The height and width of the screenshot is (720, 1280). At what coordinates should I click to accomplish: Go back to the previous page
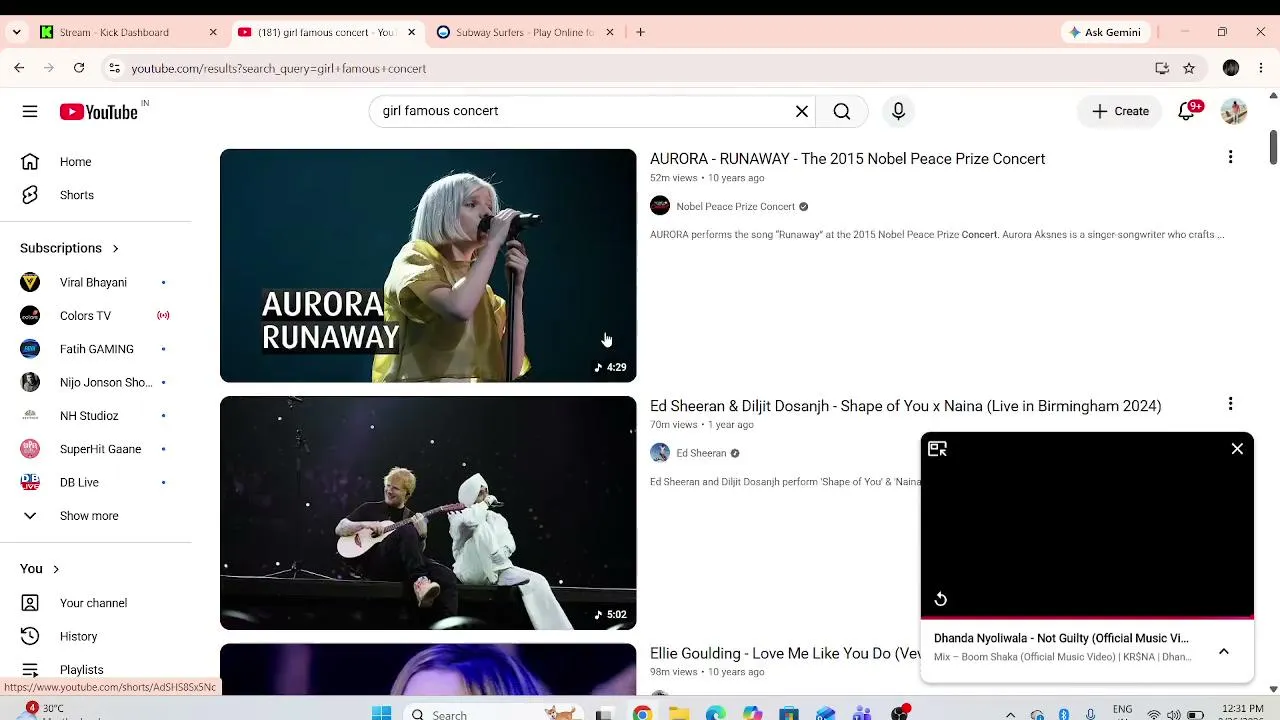[19, 68]
